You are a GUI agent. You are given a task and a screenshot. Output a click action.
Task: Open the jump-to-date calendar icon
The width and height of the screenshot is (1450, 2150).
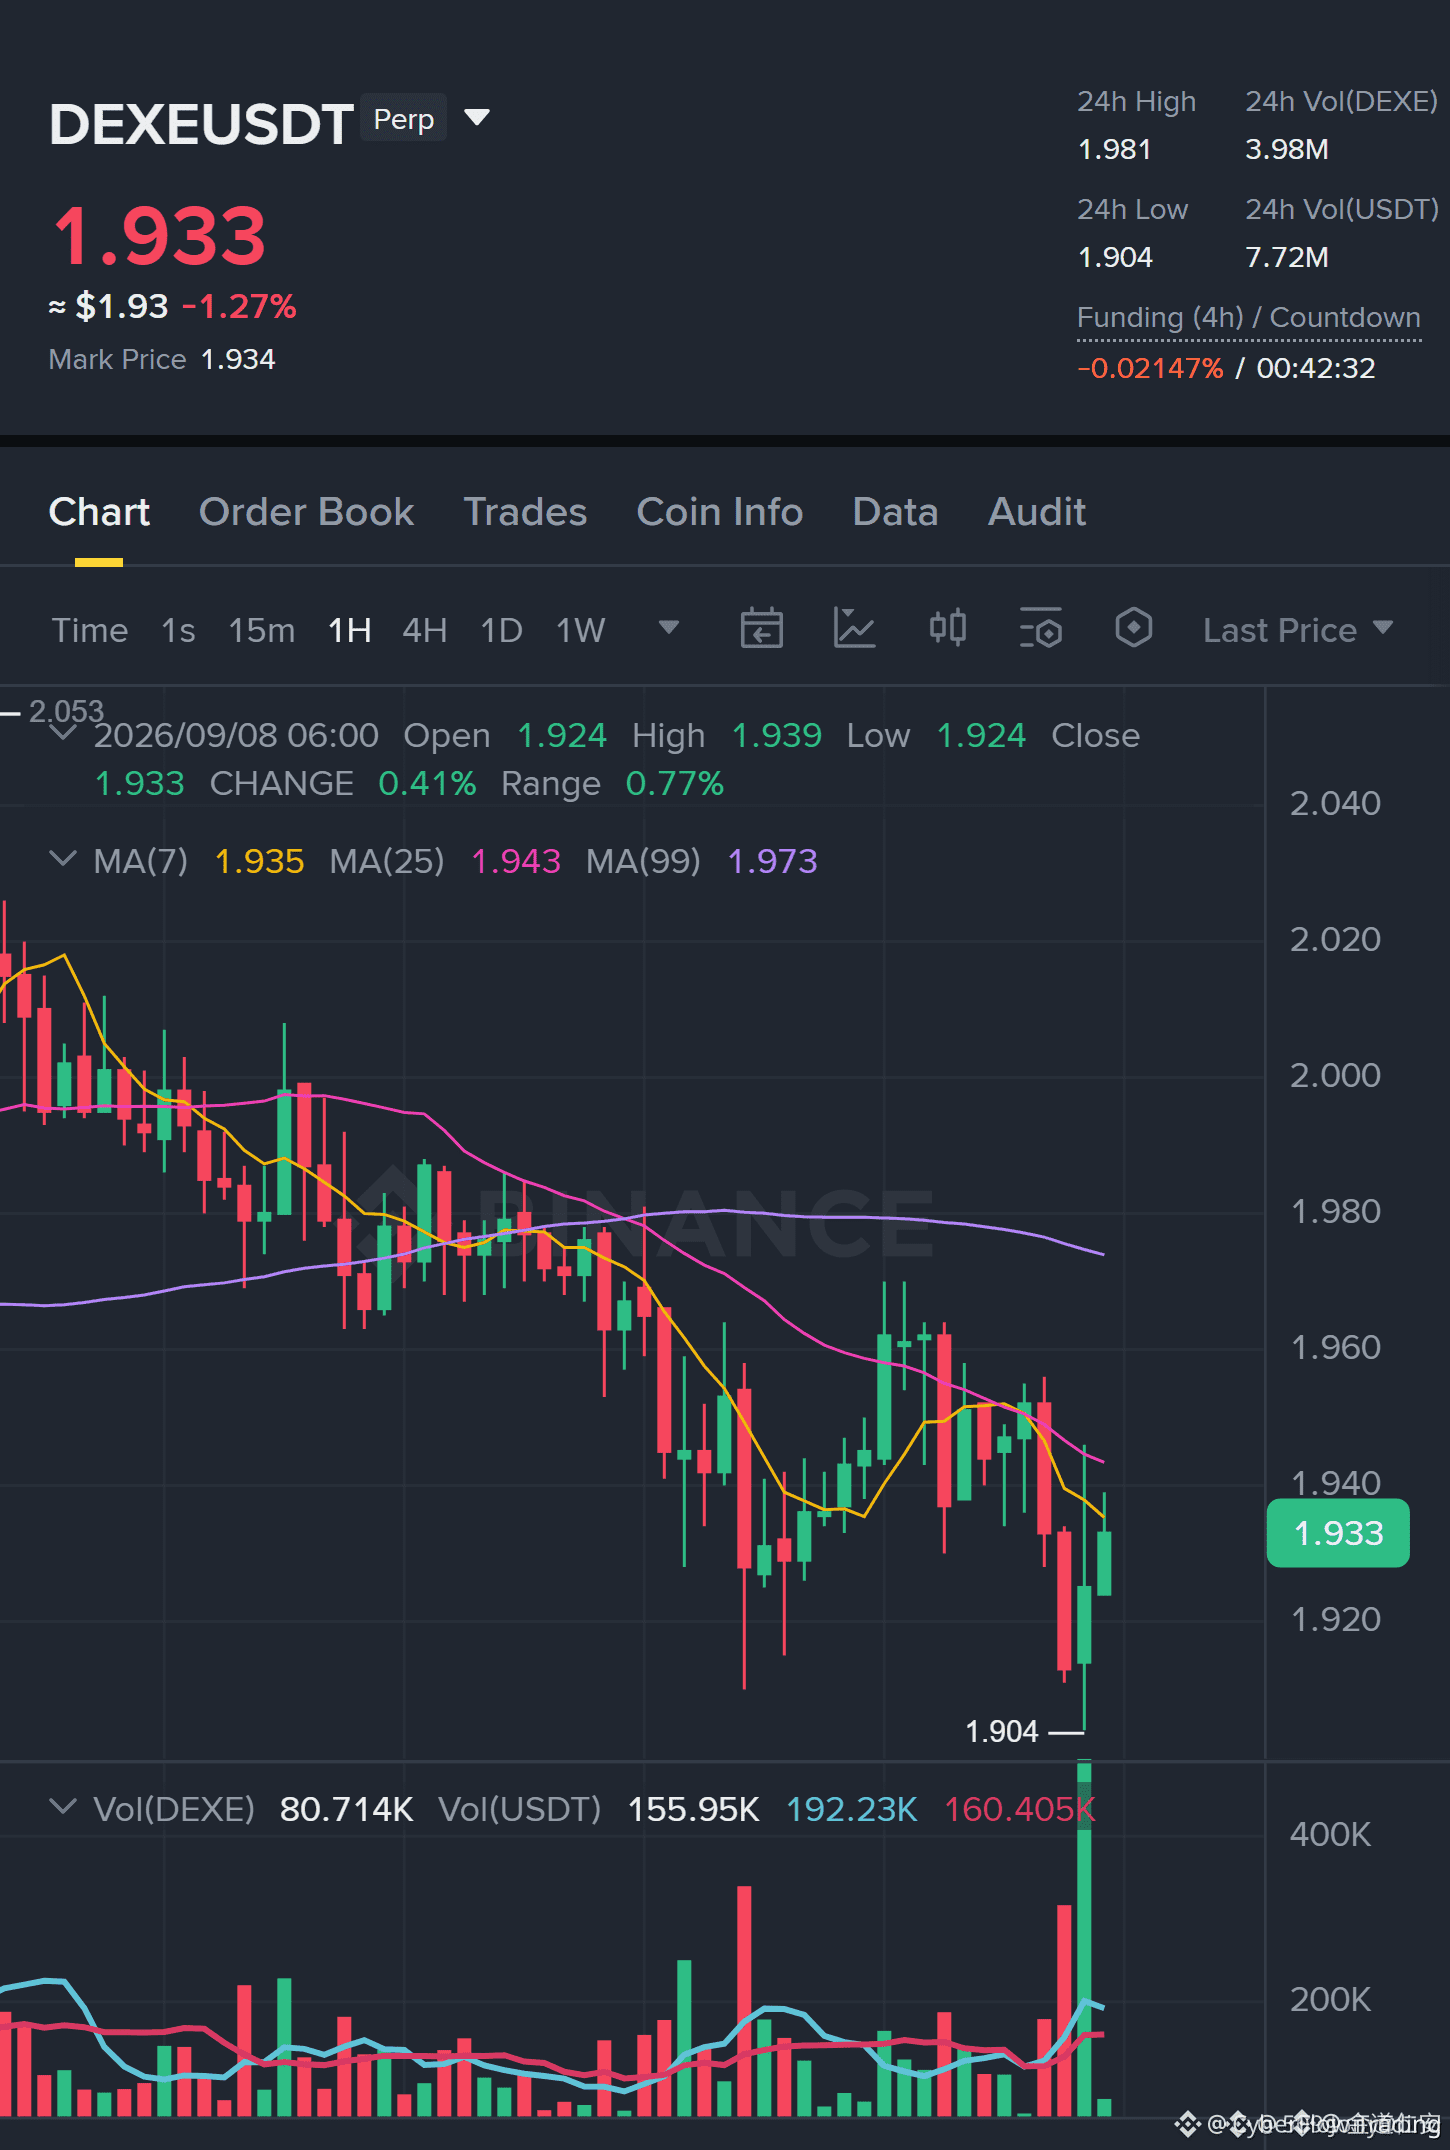[x=761, y=629]
